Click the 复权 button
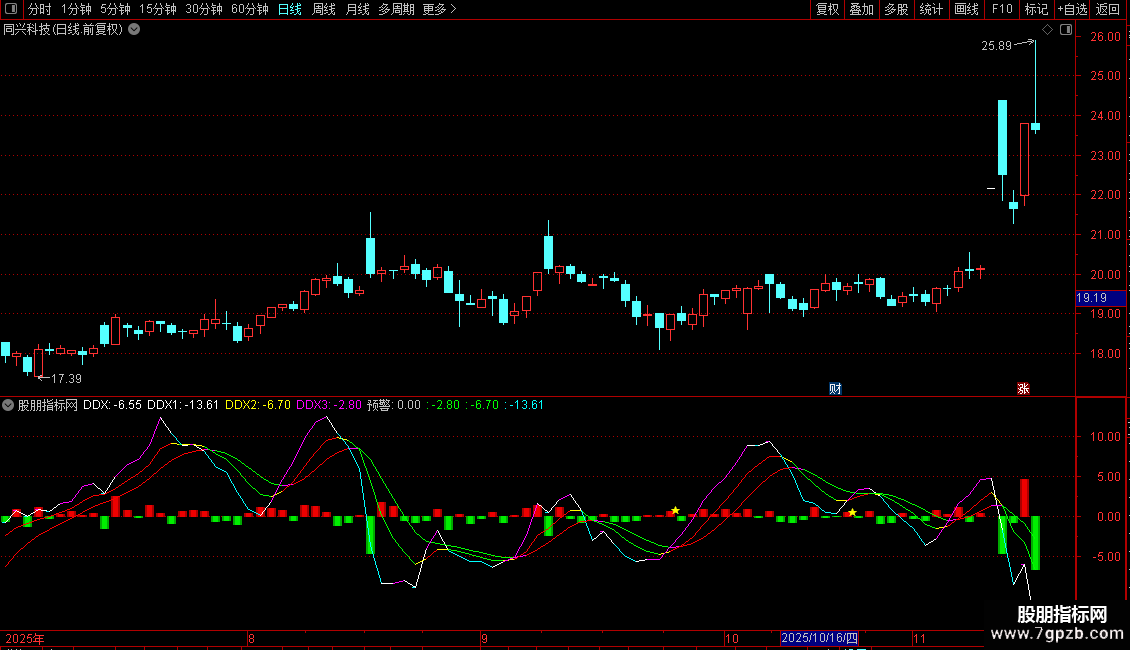 827,9
